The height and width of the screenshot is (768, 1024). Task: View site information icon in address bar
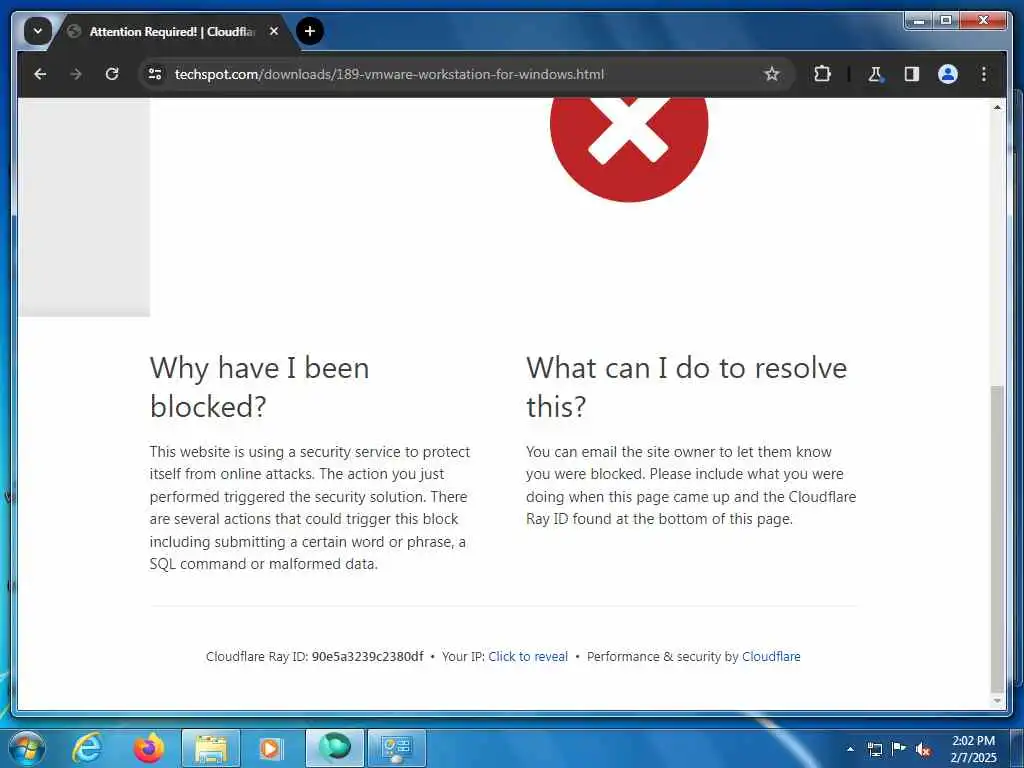coord(155,74)
